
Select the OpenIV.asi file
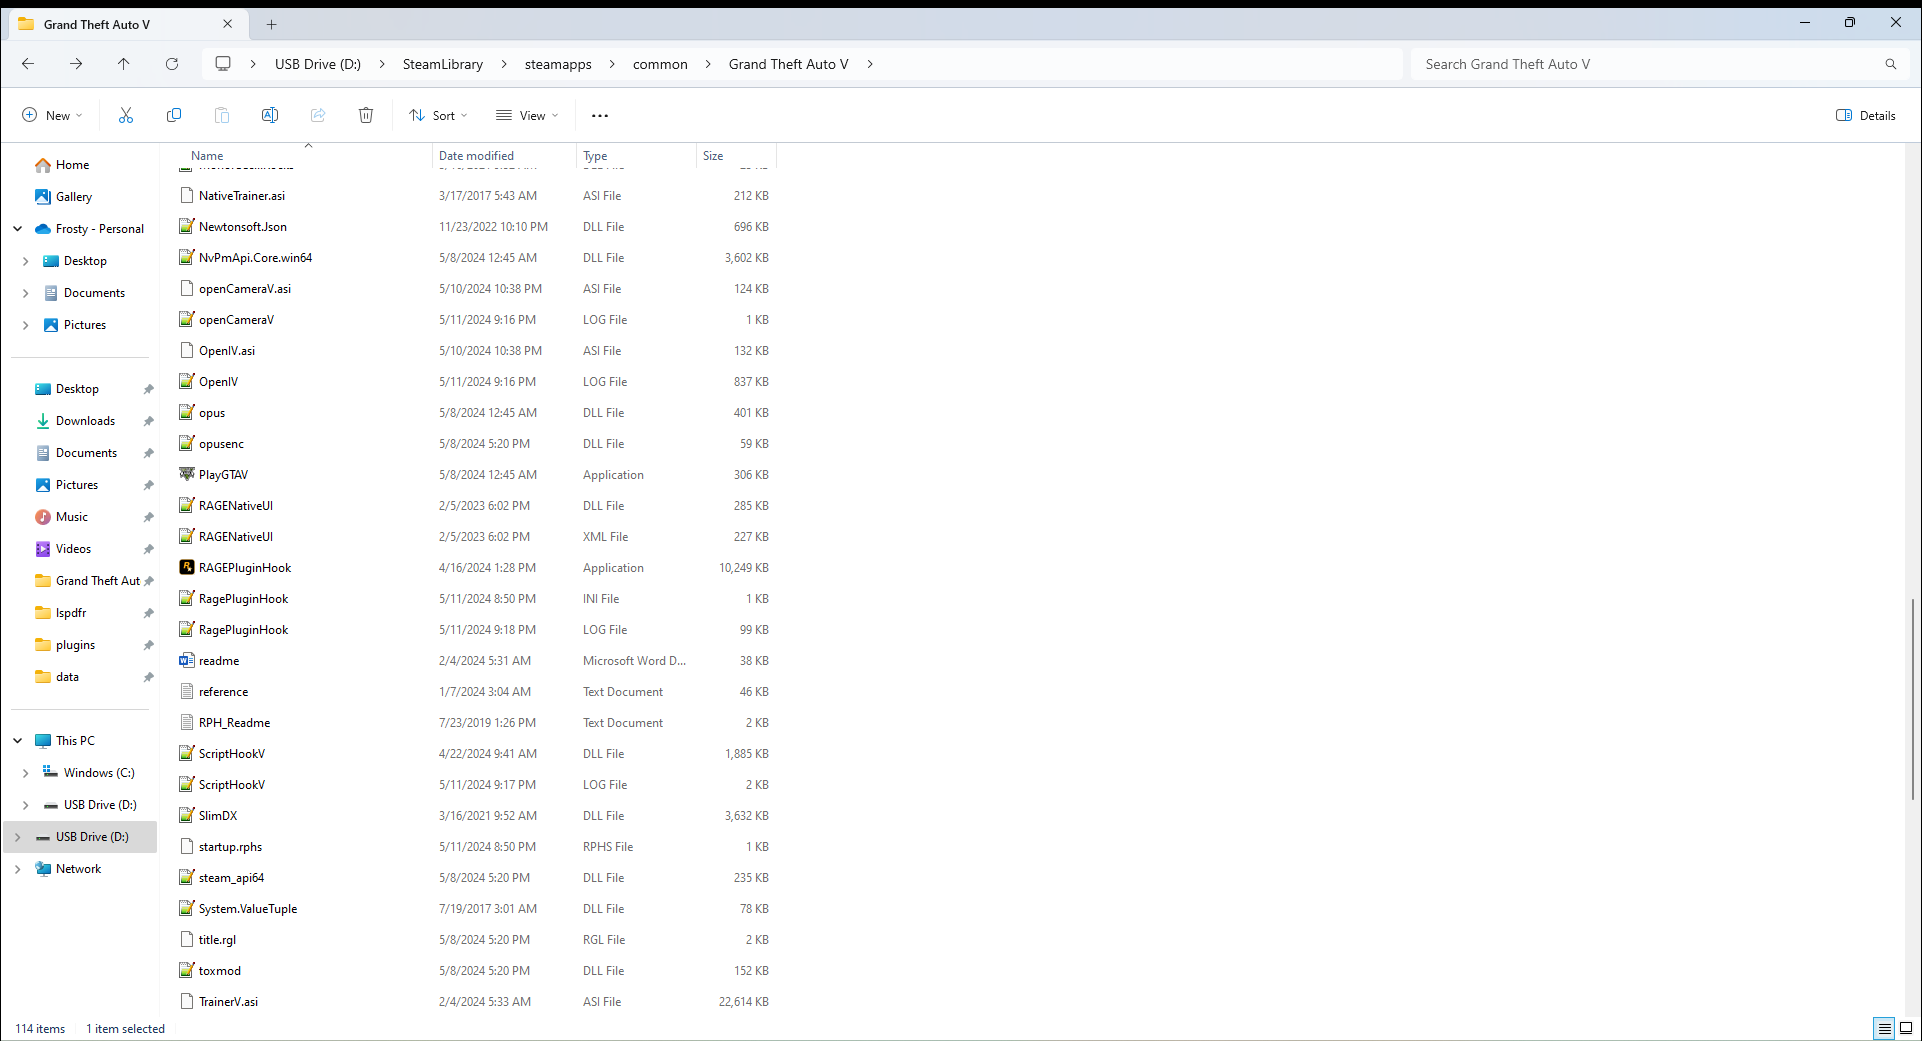pyautogui.click(x=227, y=351)
